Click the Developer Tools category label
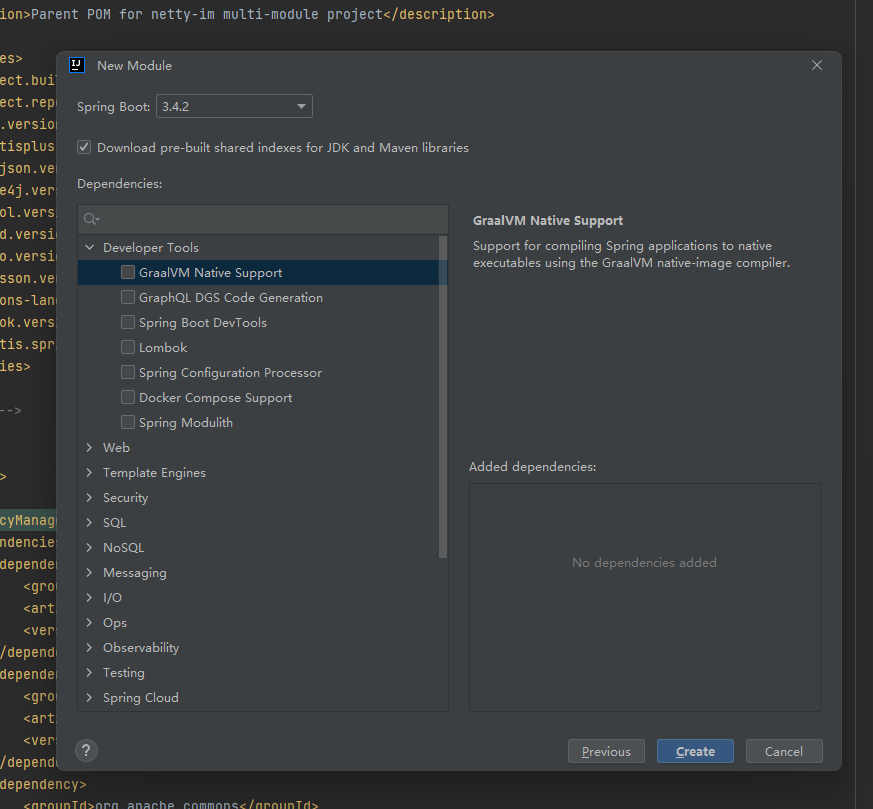 151,247
